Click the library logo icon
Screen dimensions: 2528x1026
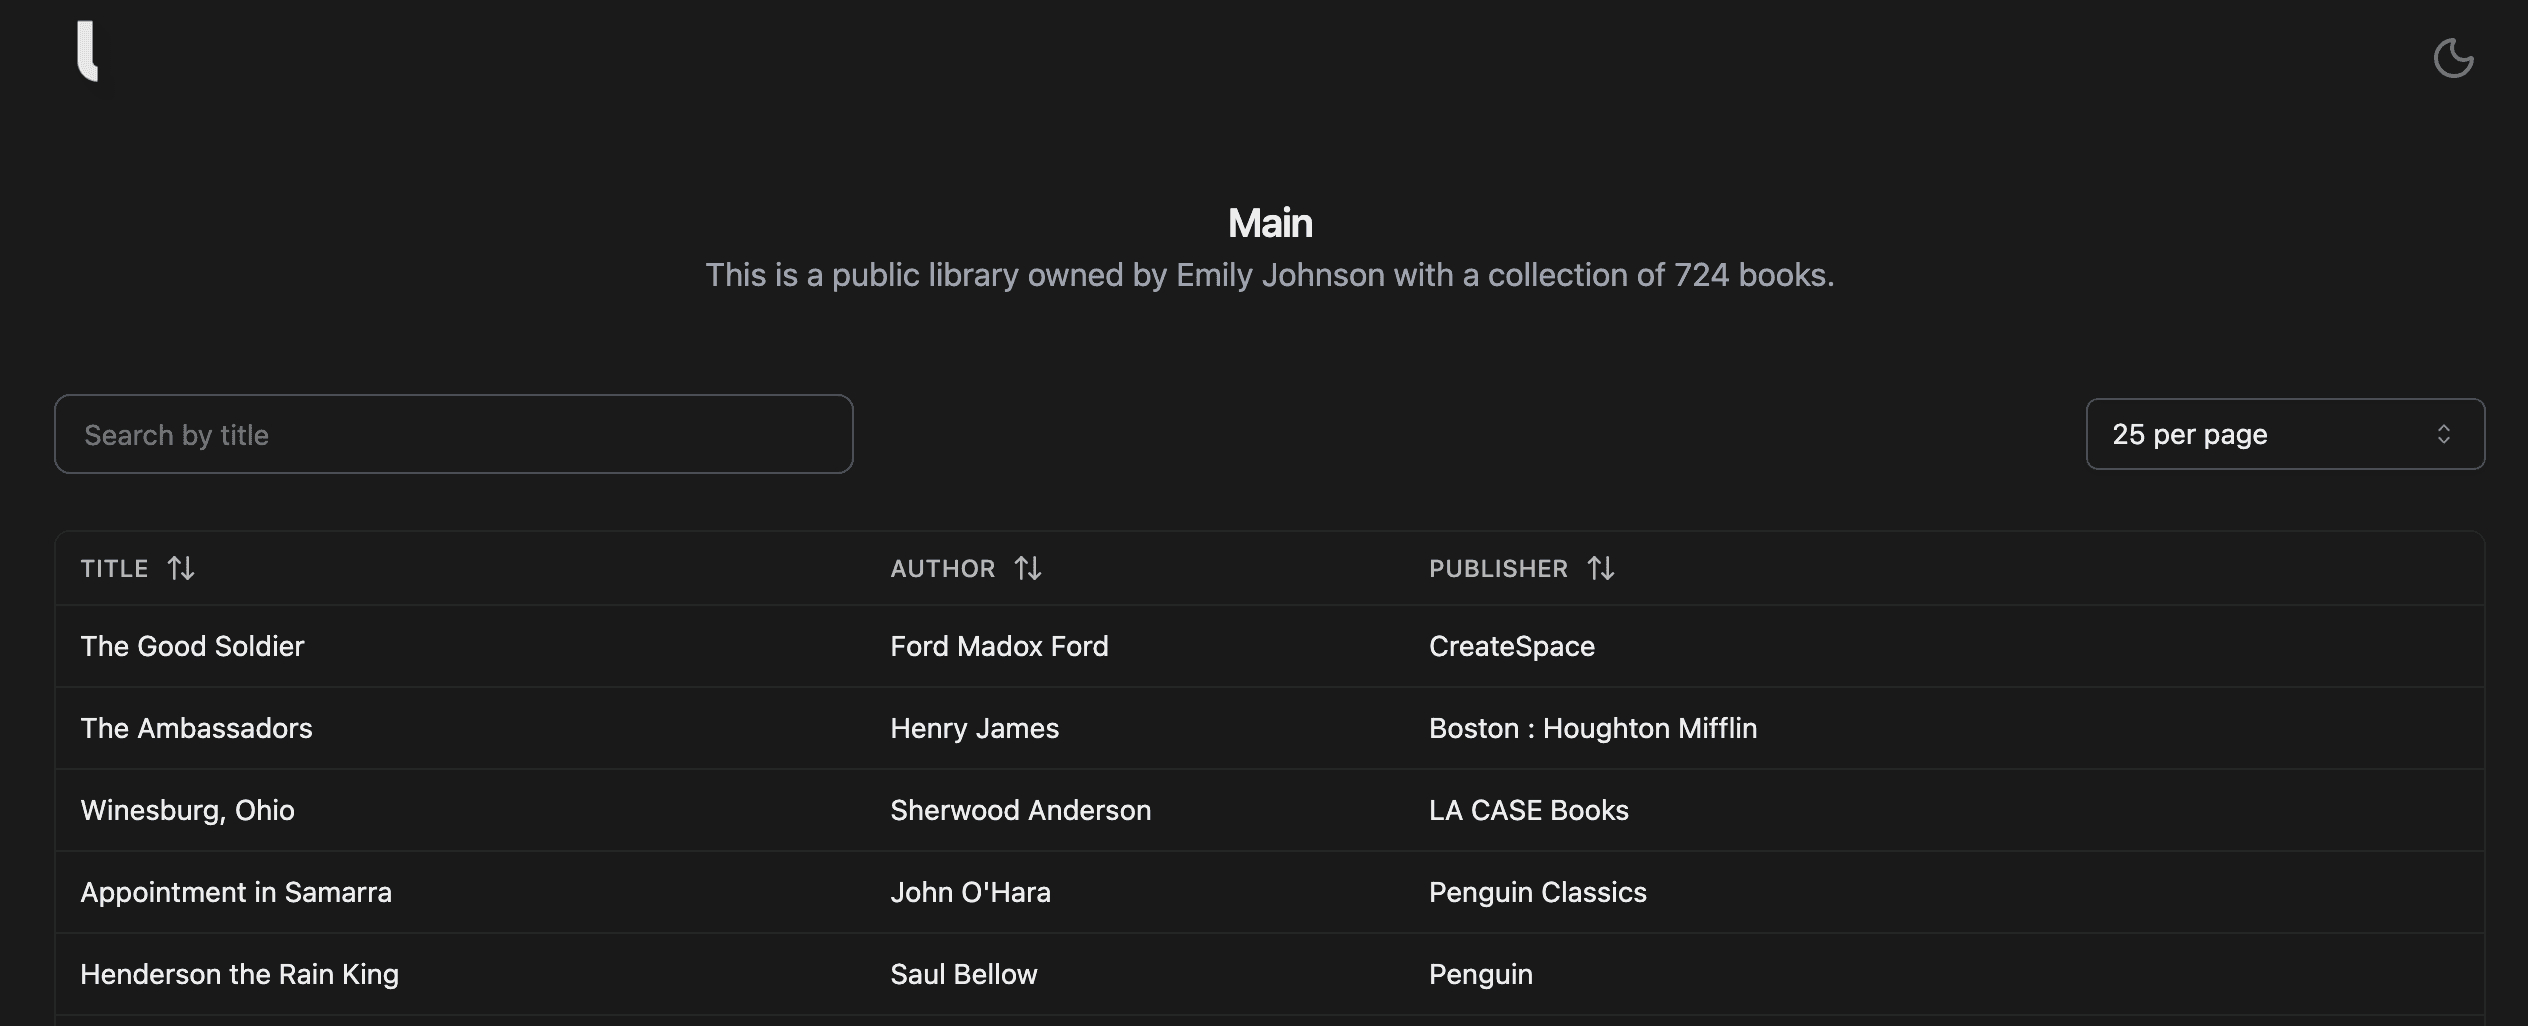click(87, 52)
